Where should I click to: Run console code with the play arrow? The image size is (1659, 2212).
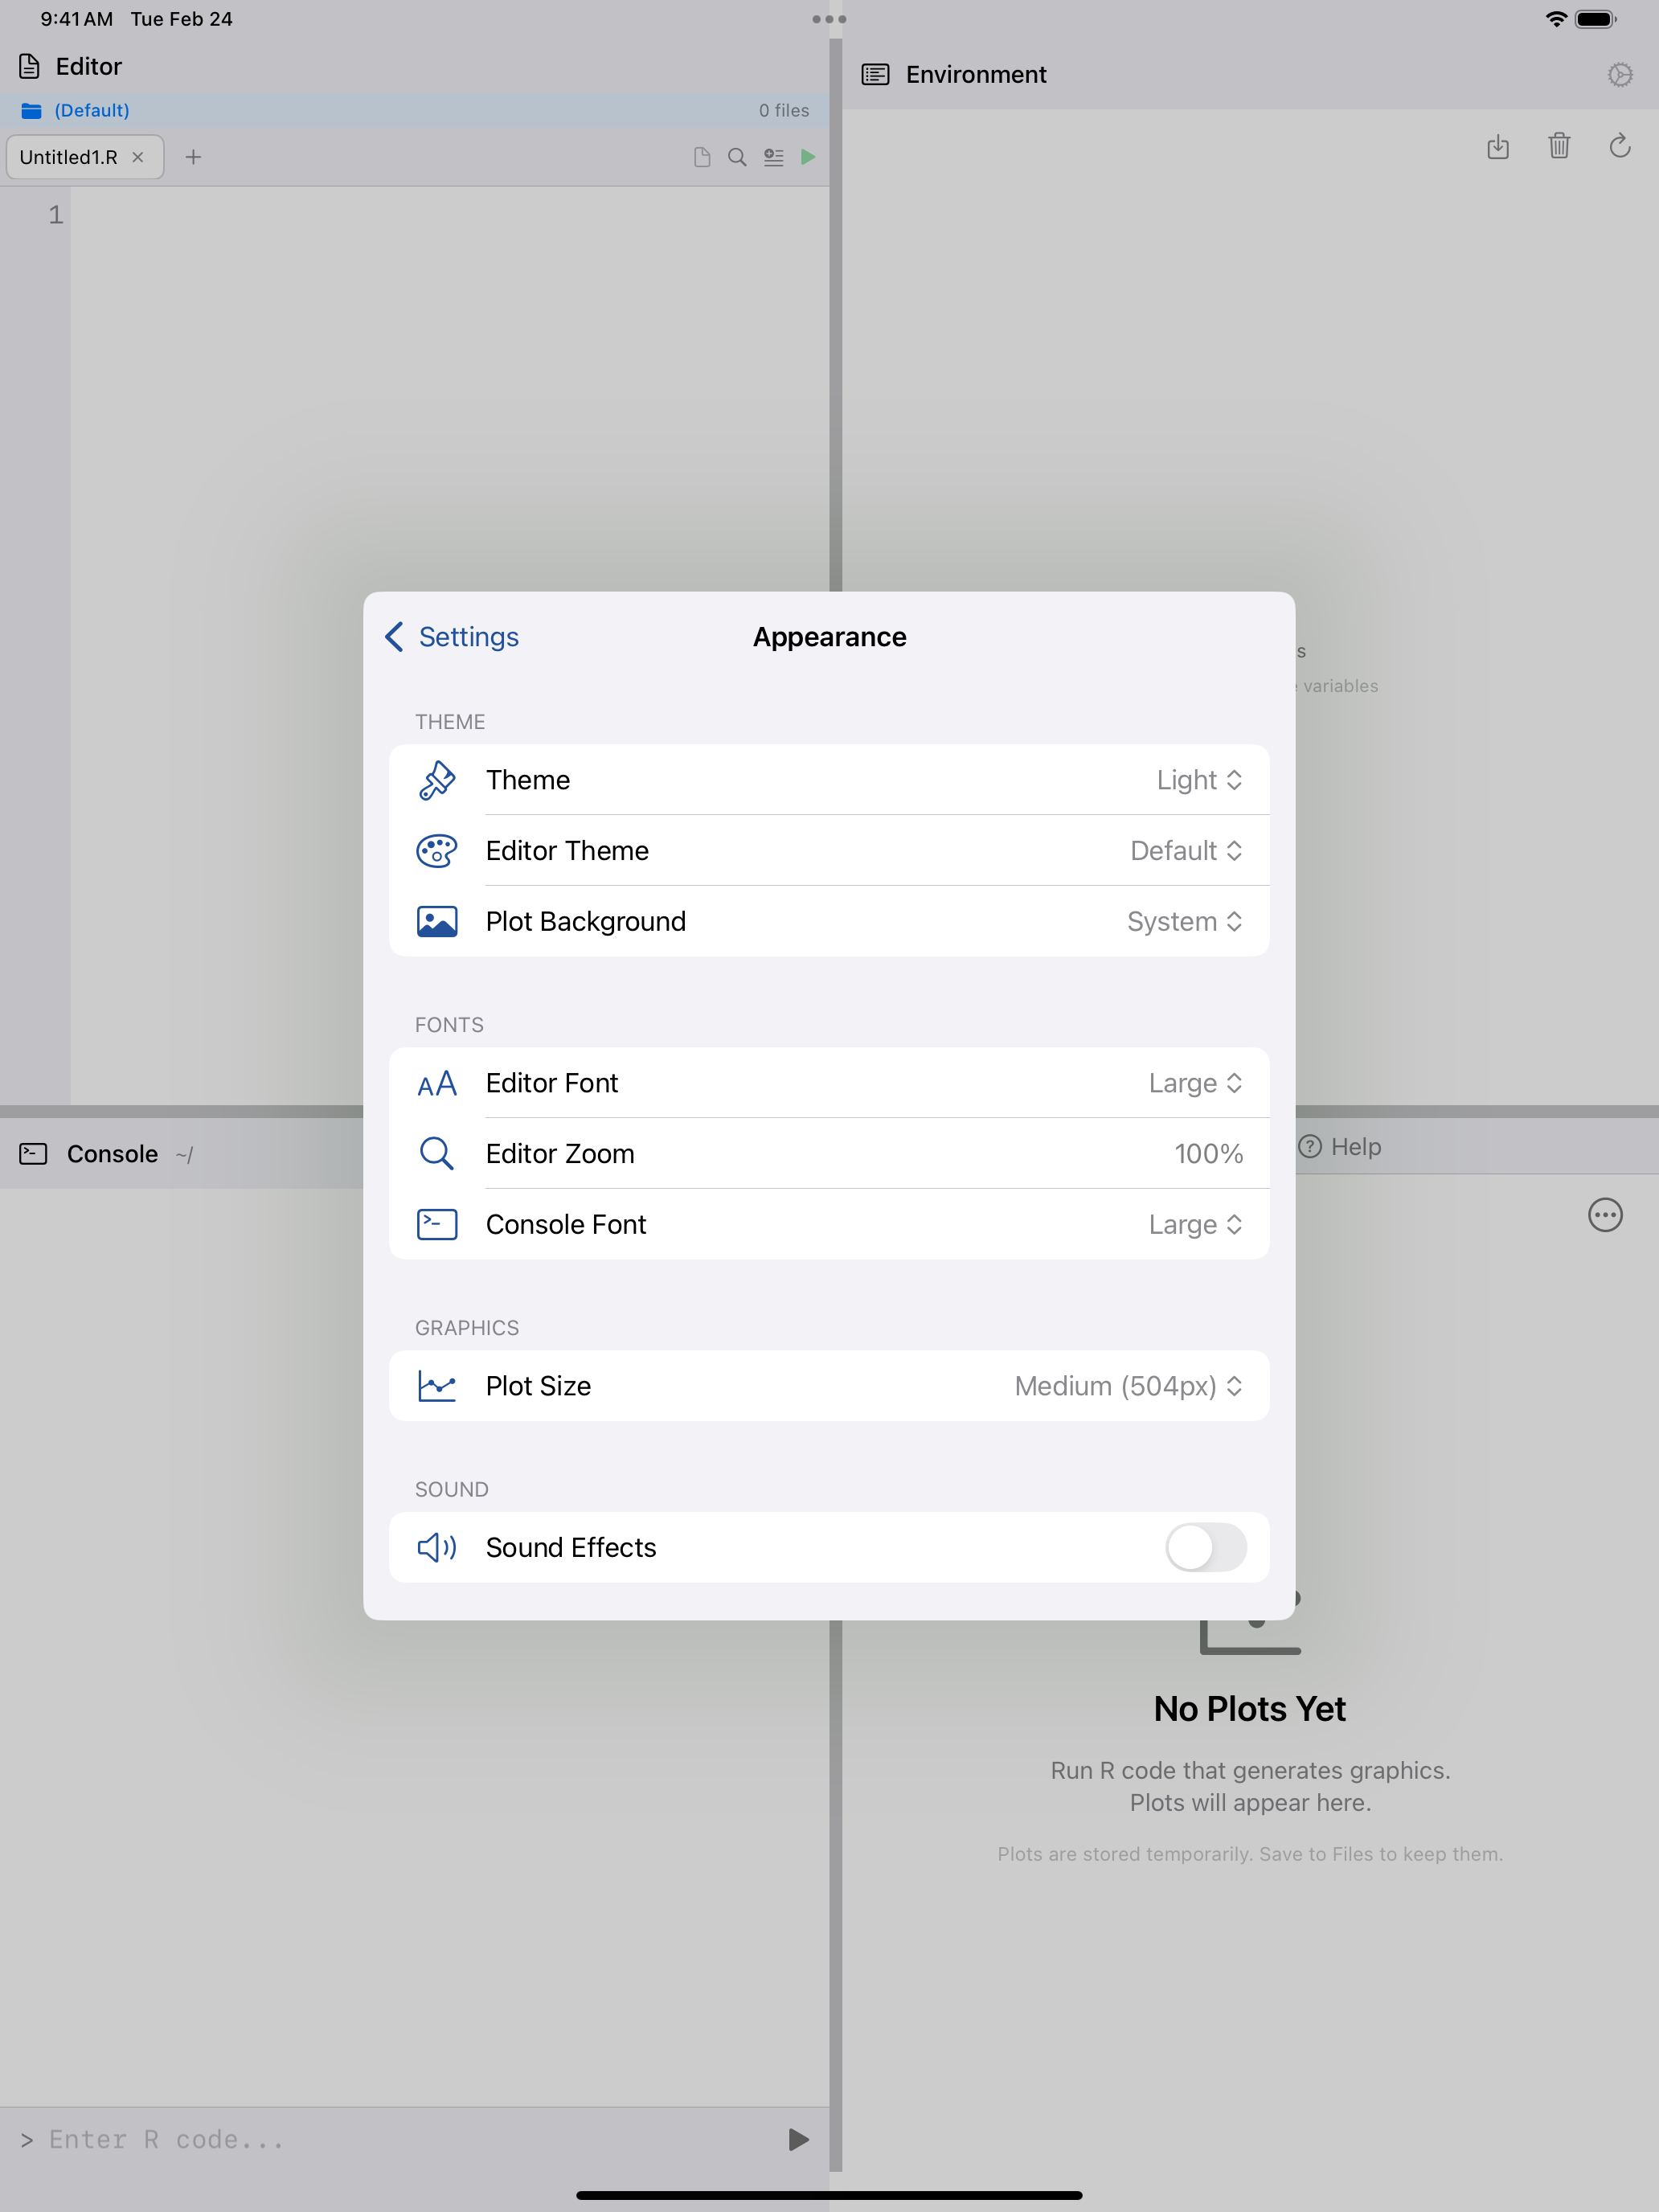(796, 2139)
